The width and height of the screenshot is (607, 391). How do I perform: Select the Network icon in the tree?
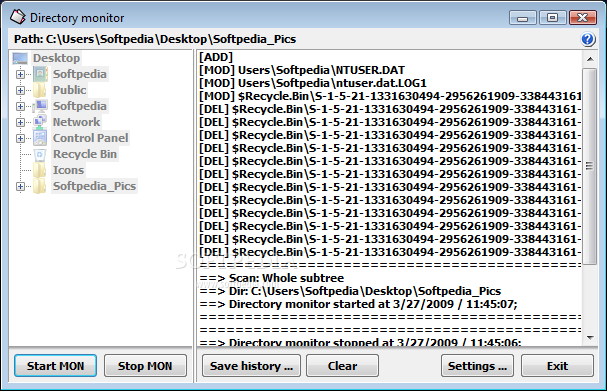click(x=40, y=122)
